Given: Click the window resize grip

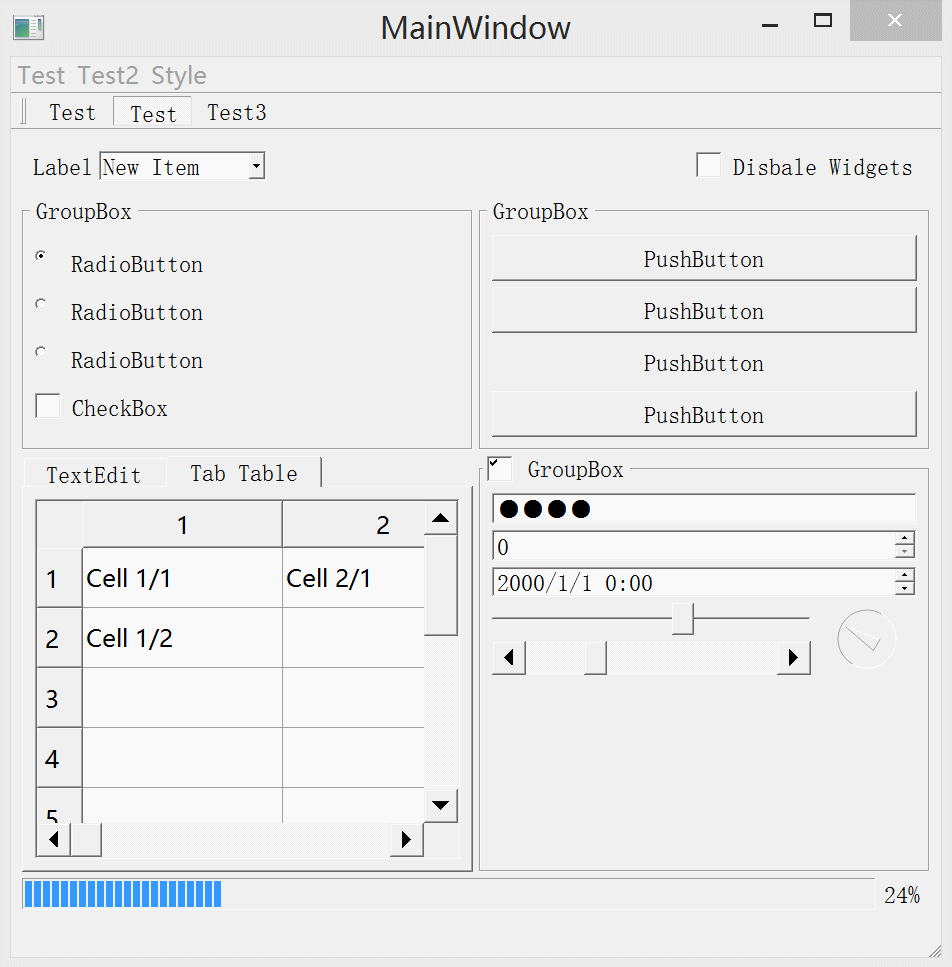Looking at the screenshot, I should click(x=934, y=950).
